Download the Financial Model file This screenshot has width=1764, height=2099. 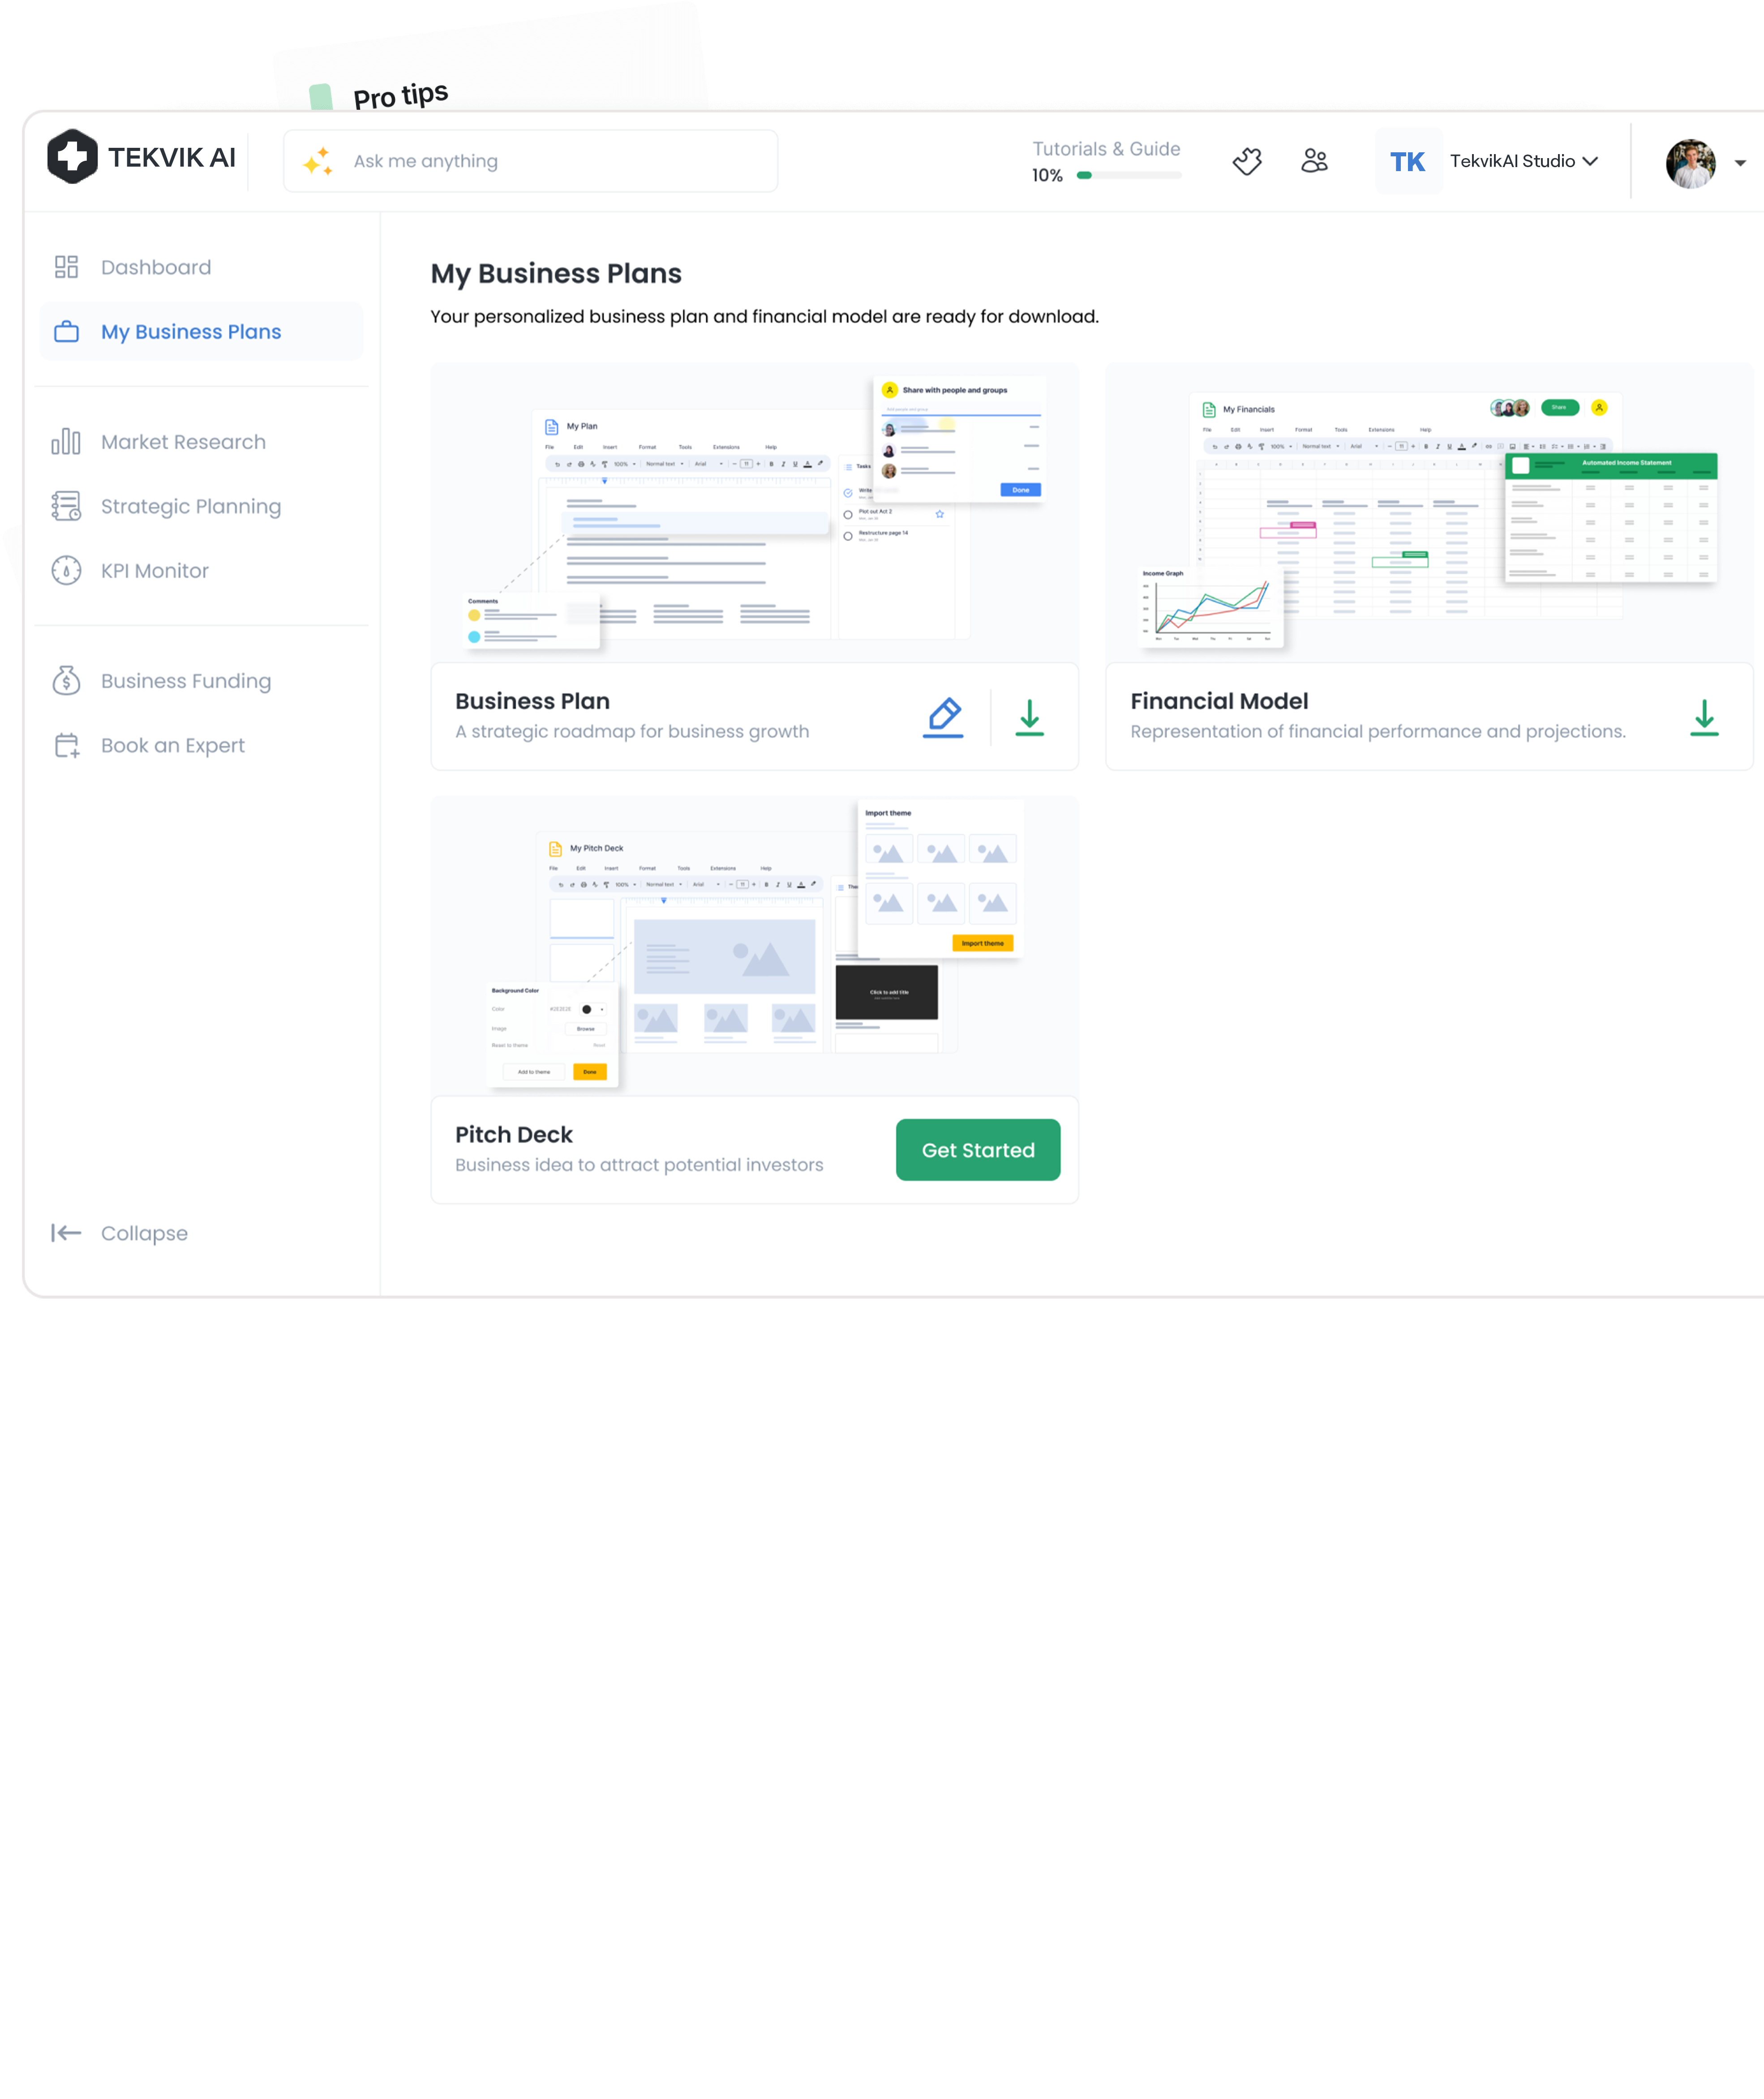1704,717
